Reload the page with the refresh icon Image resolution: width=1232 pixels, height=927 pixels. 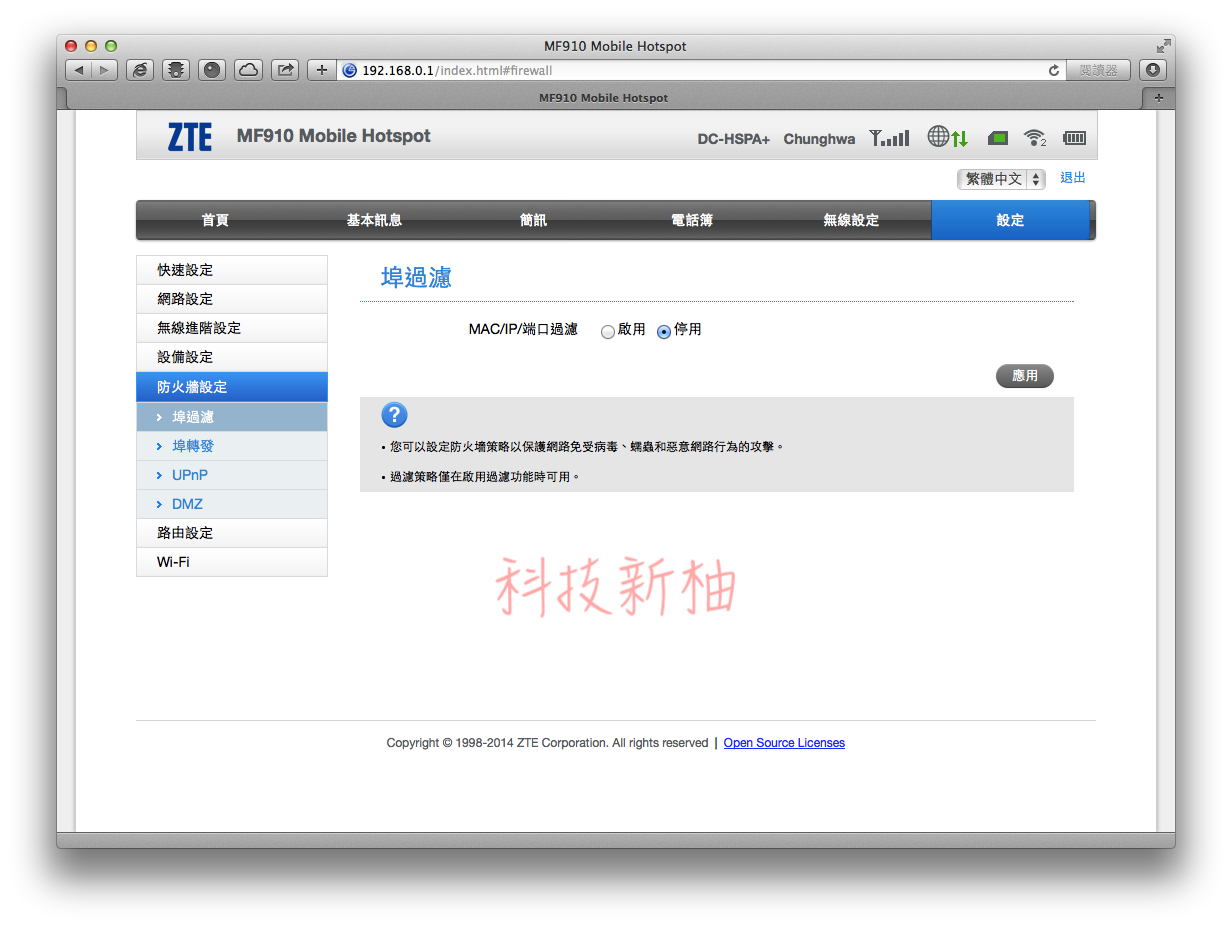[1053, 71]
